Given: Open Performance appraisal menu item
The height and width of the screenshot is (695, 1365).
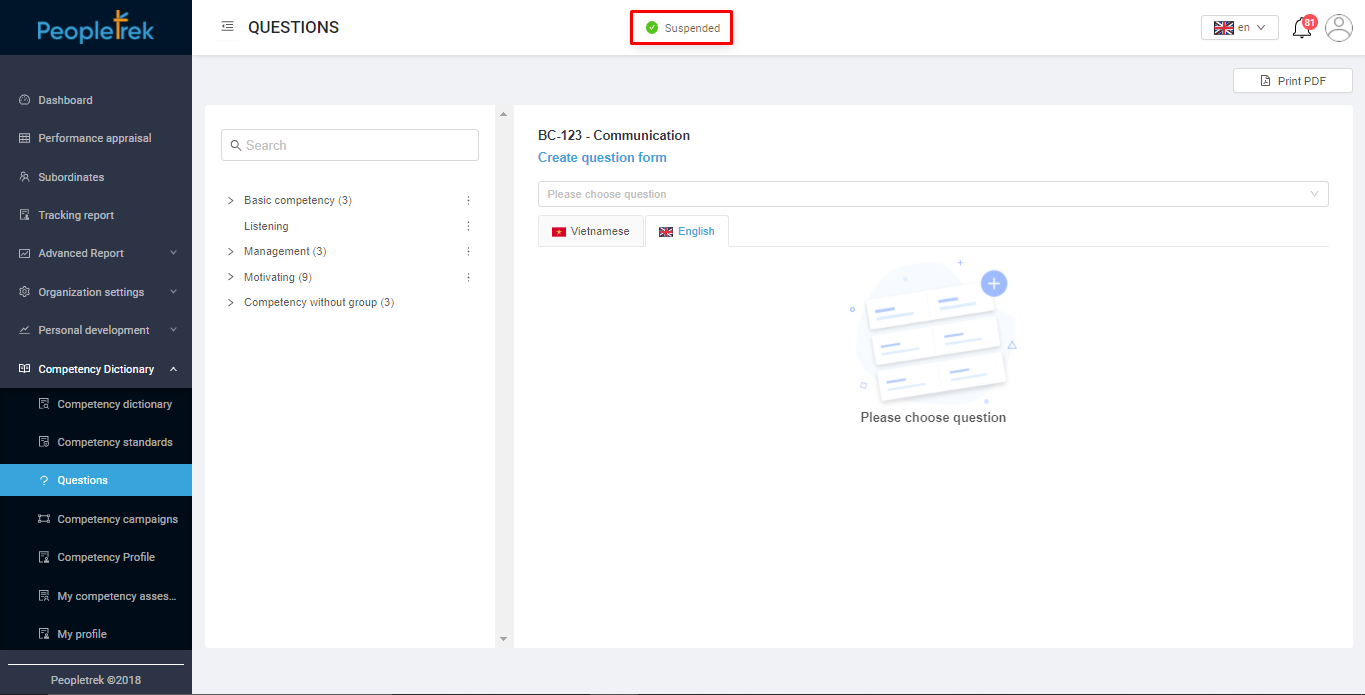Looking at the screenshot, I should tap(96, 138).
